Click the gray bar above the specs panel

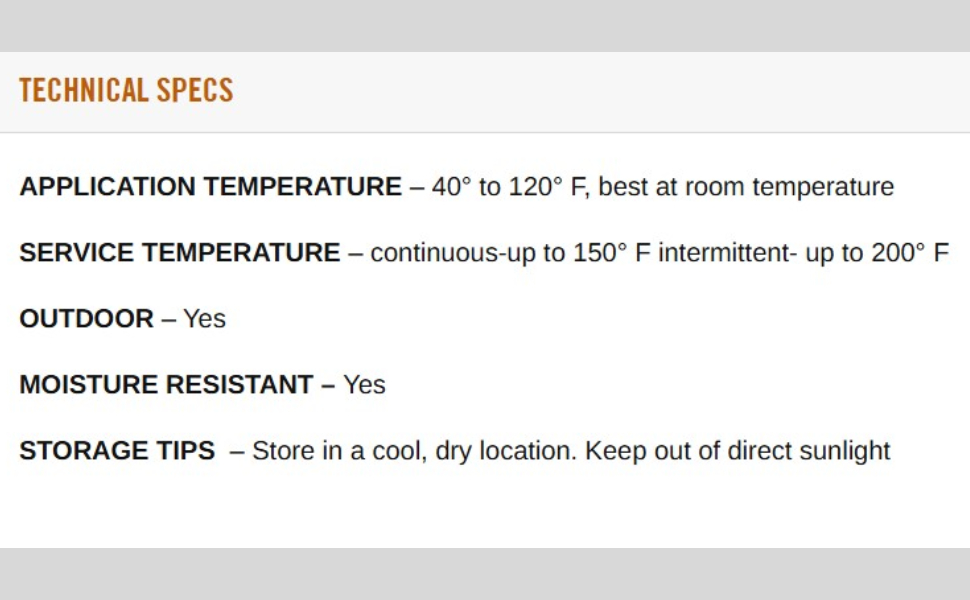[x=485, y=25]
